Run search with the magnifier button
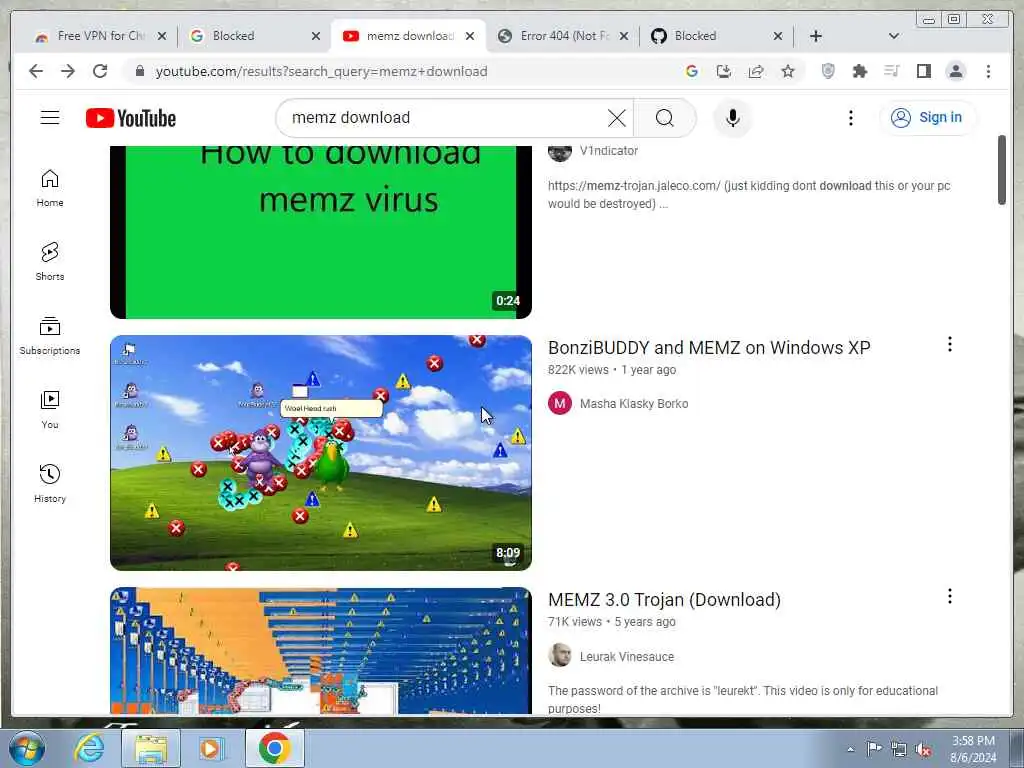Image resolution: width=1024 pixels, height=768 pixels. 665,118
